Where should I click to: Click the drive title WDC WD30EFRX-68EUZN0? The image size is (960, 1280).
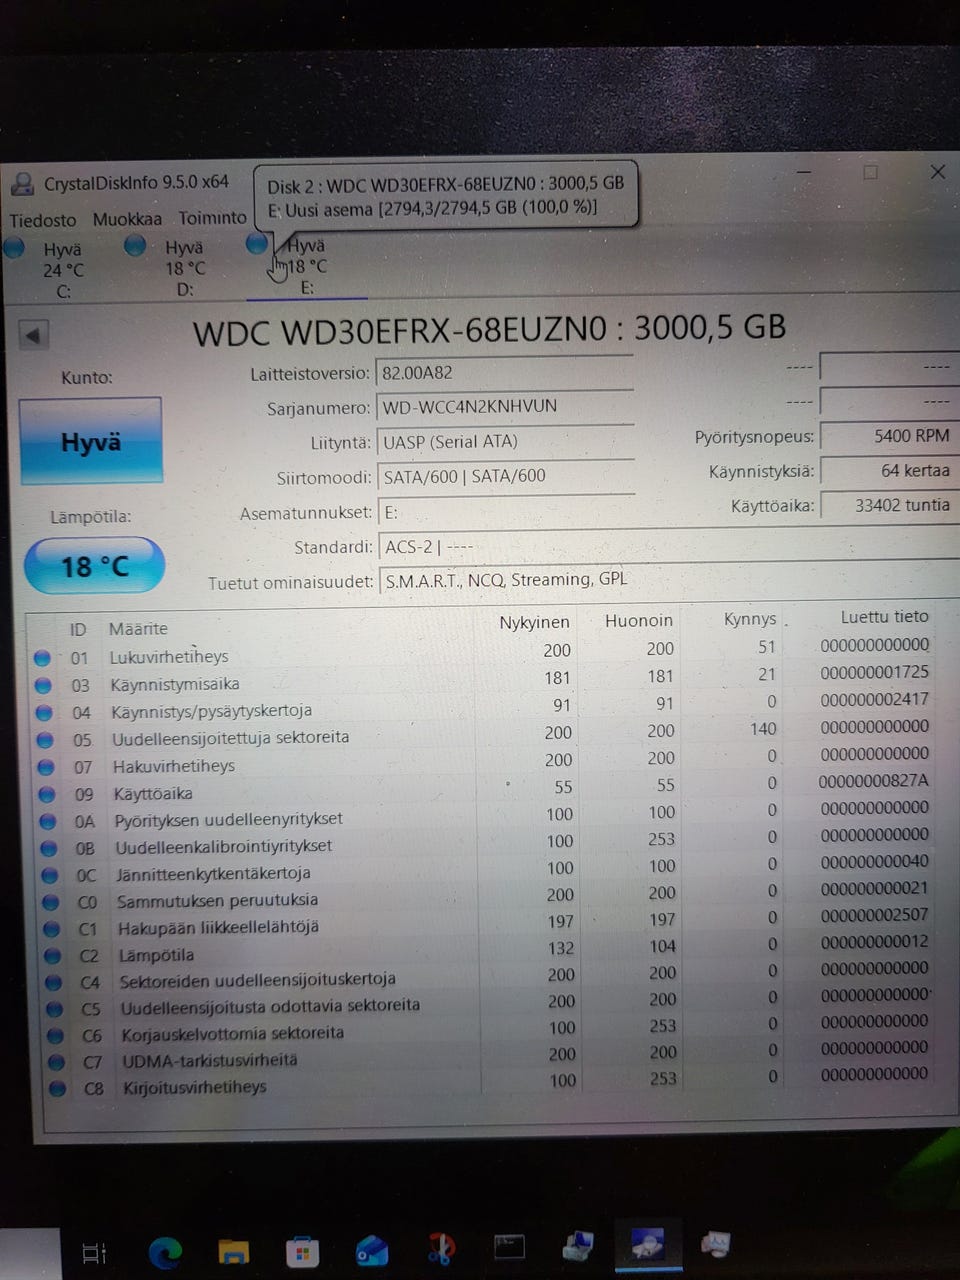(399, 330)
